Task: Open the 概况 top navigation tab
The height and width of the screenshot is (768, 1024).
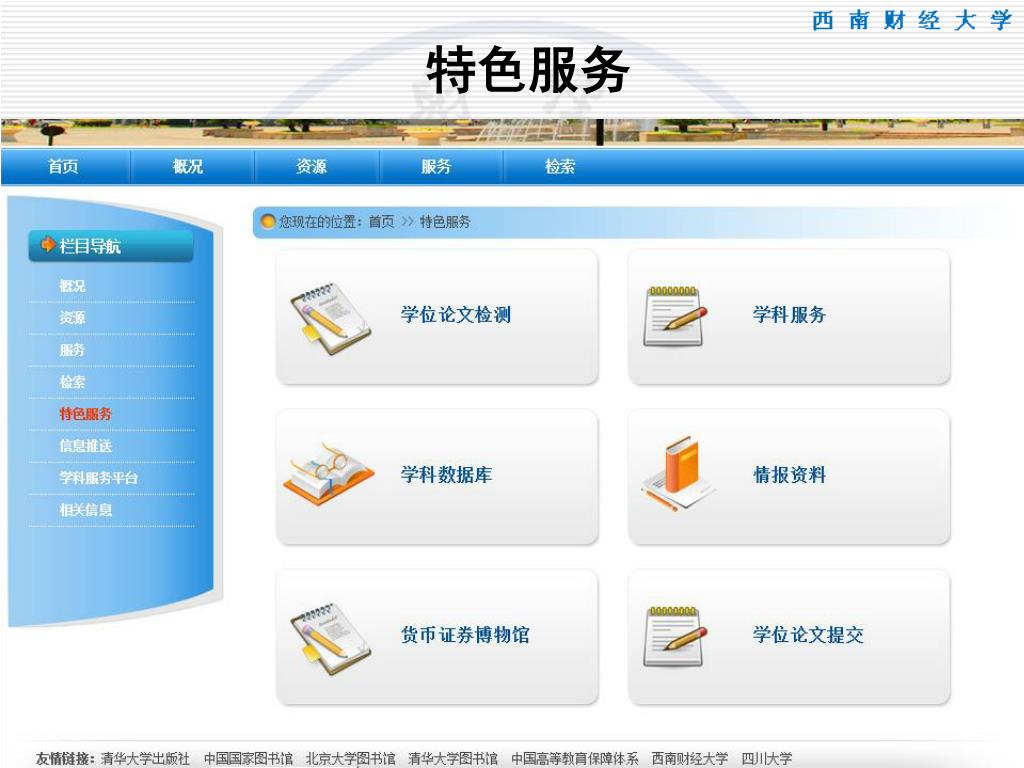Action: [187, 167]
